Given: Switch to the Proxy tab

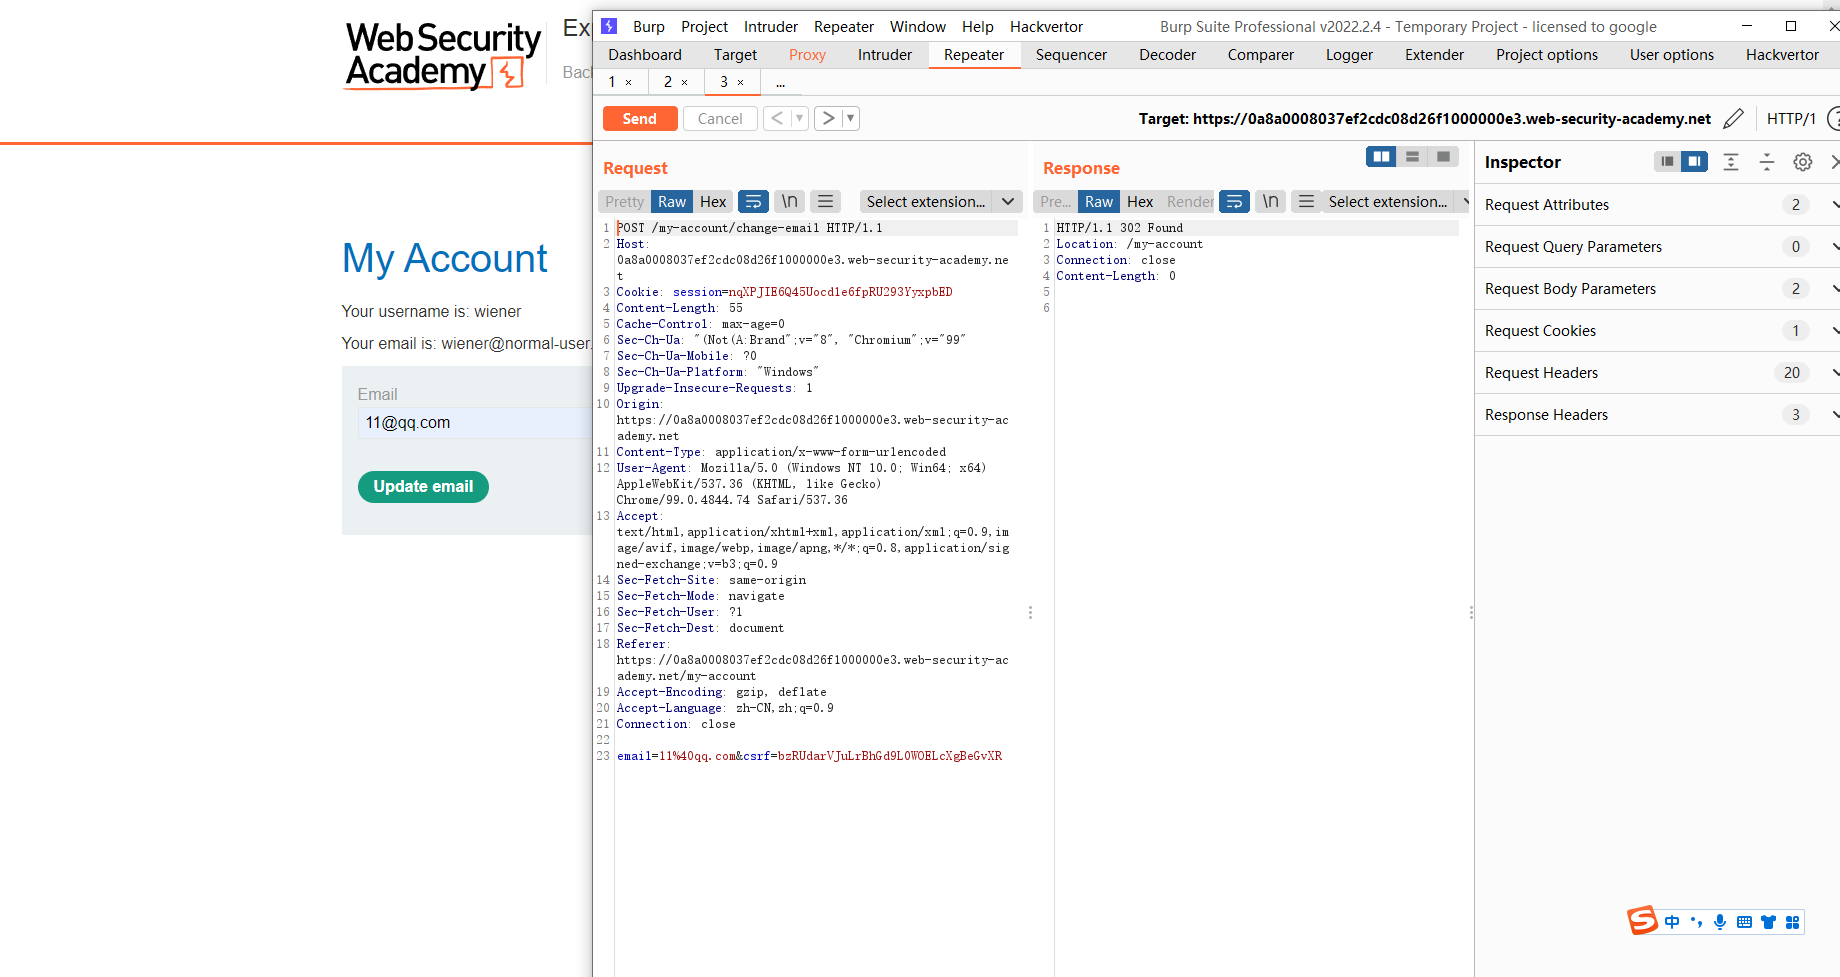Looking at the screenshot, I should (807, 55).
